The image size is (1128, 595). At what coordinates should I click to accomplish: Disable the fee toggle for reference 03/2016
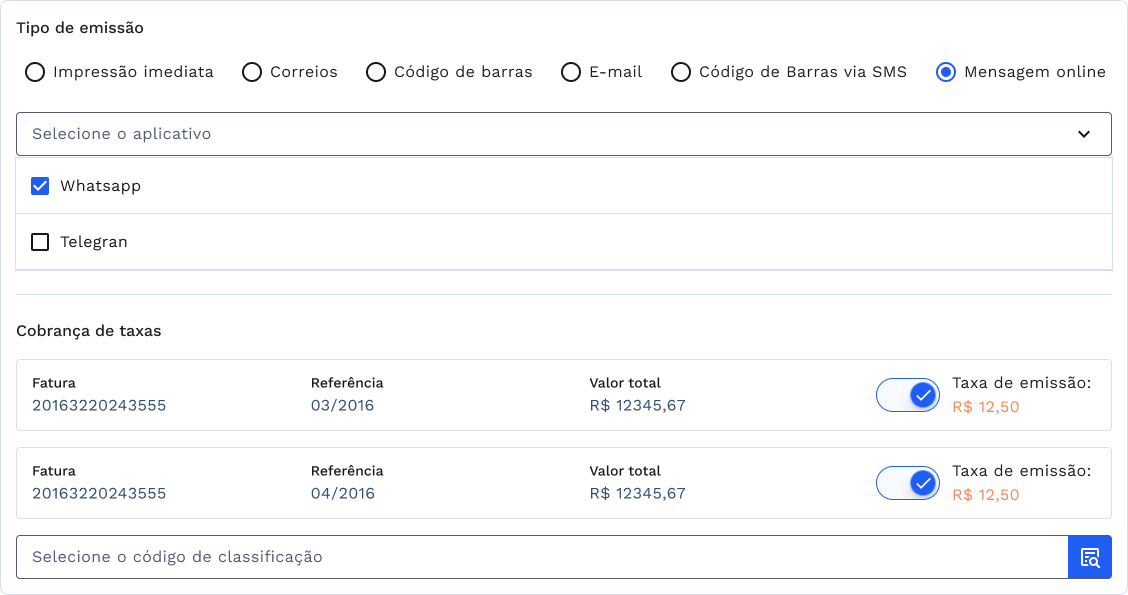click(908, 395)
